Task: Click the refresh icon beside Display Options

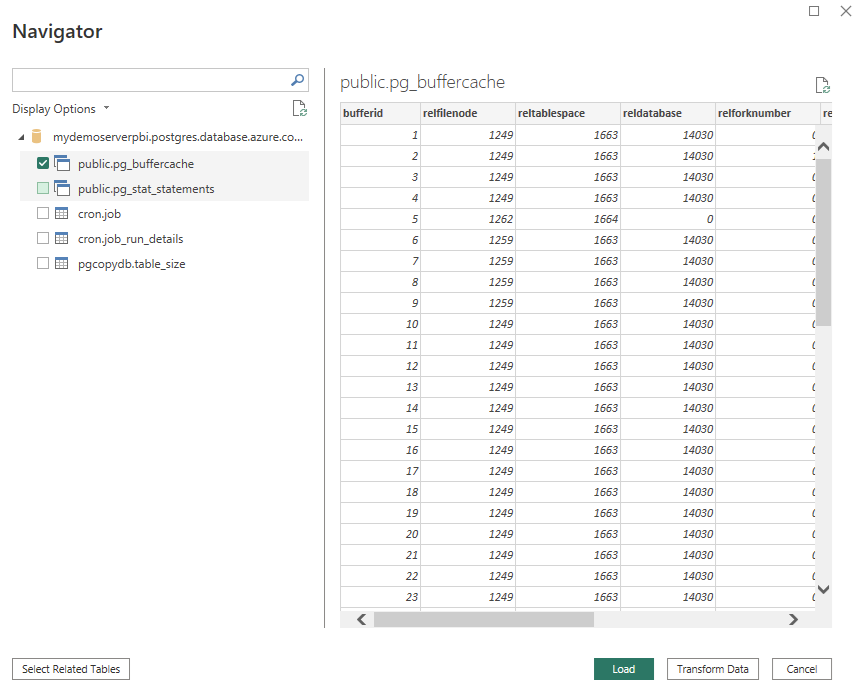Action: (x=298, y=107)
